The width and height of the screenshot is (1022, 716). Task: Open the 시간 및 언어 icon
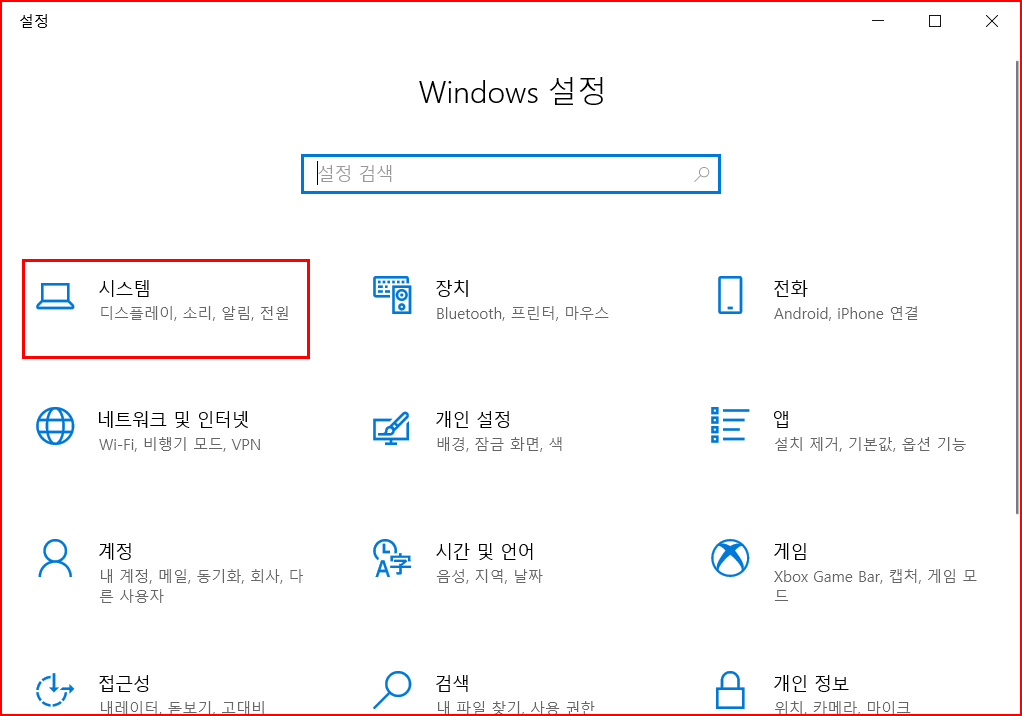click(x=392, y=558)
